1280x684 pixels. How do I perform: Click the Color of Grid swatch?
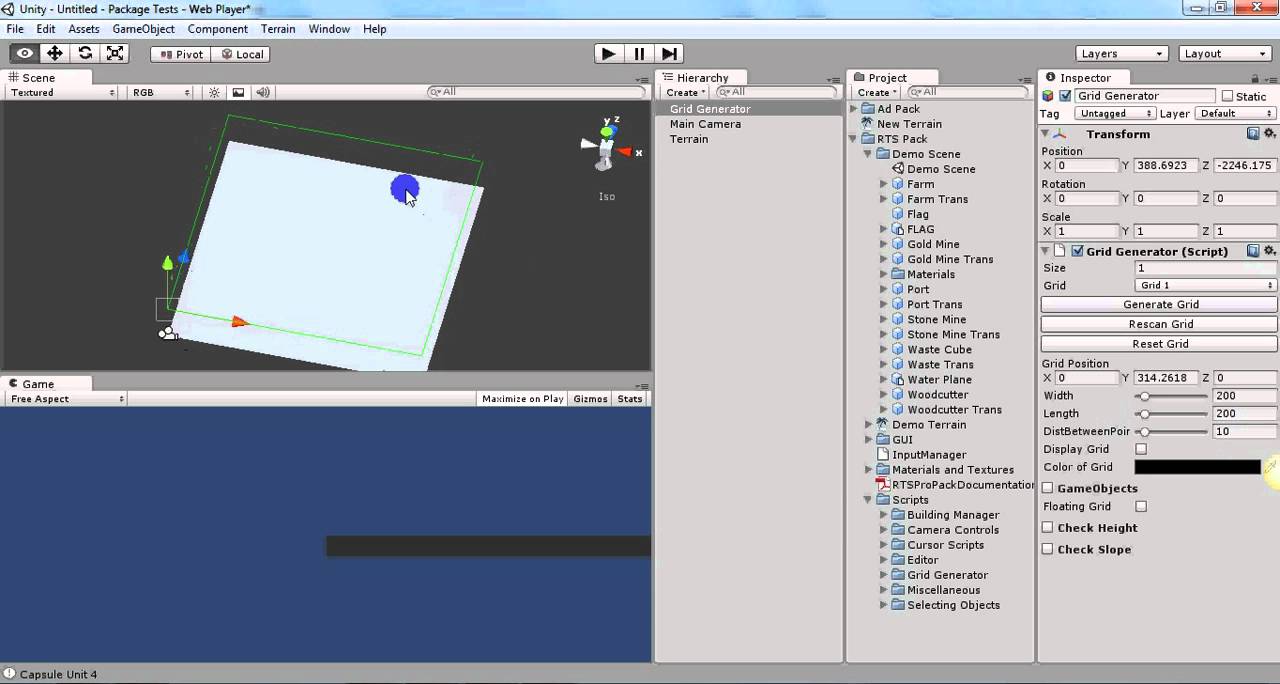(1198, 467)
